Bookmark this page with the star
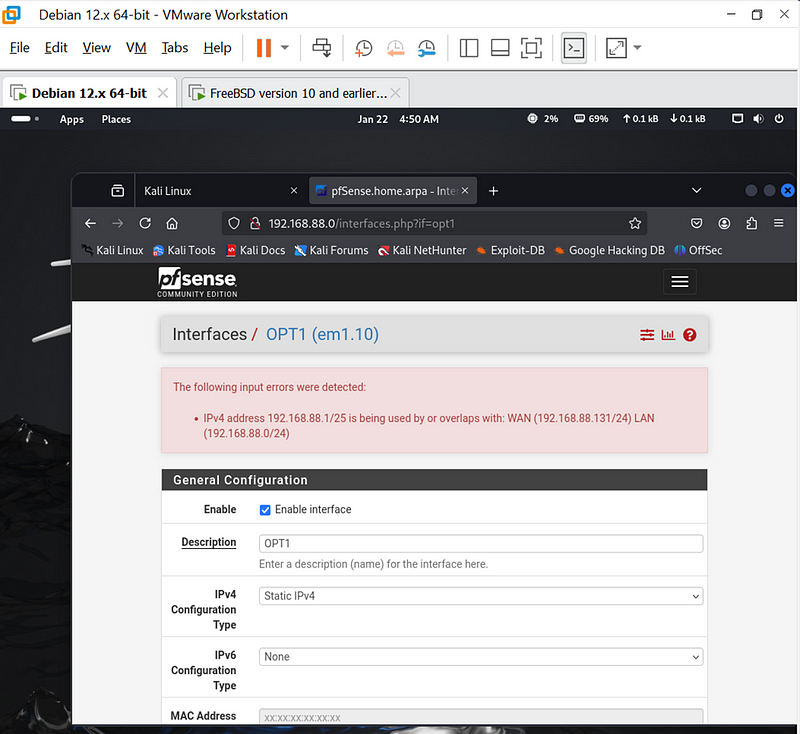 coord(635,223)
